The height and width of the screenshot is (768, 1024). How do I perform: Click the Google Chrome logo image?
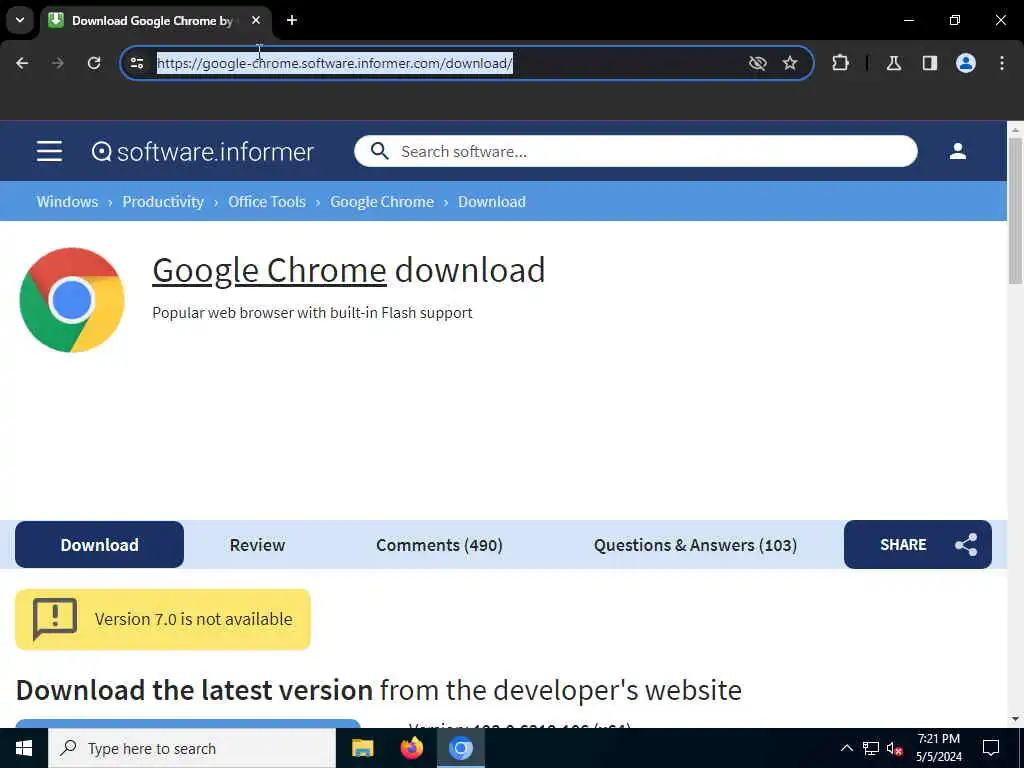[72, 300]
